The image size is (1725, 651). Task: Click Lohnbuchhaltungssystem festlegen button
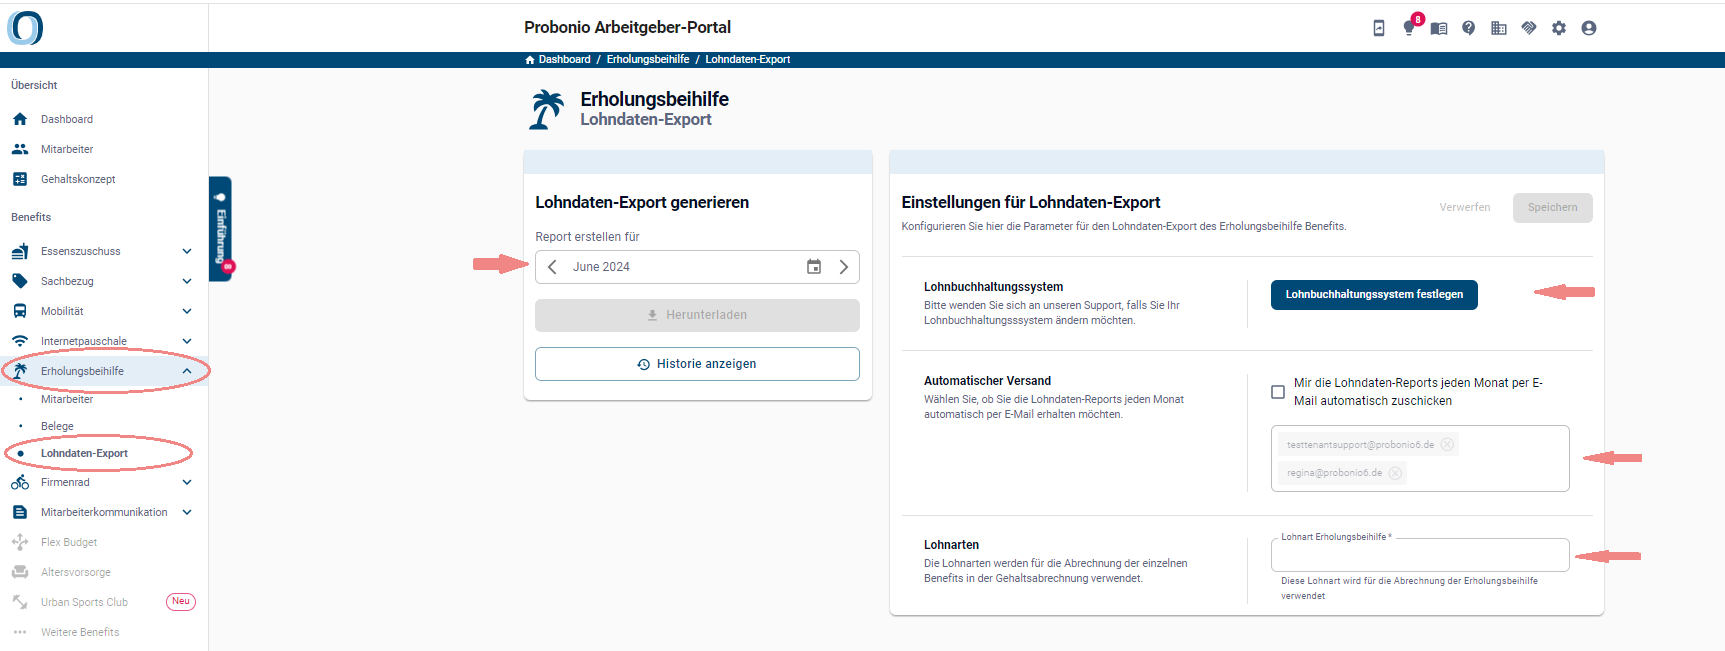pyautogui.click(x=1374, y=295)
